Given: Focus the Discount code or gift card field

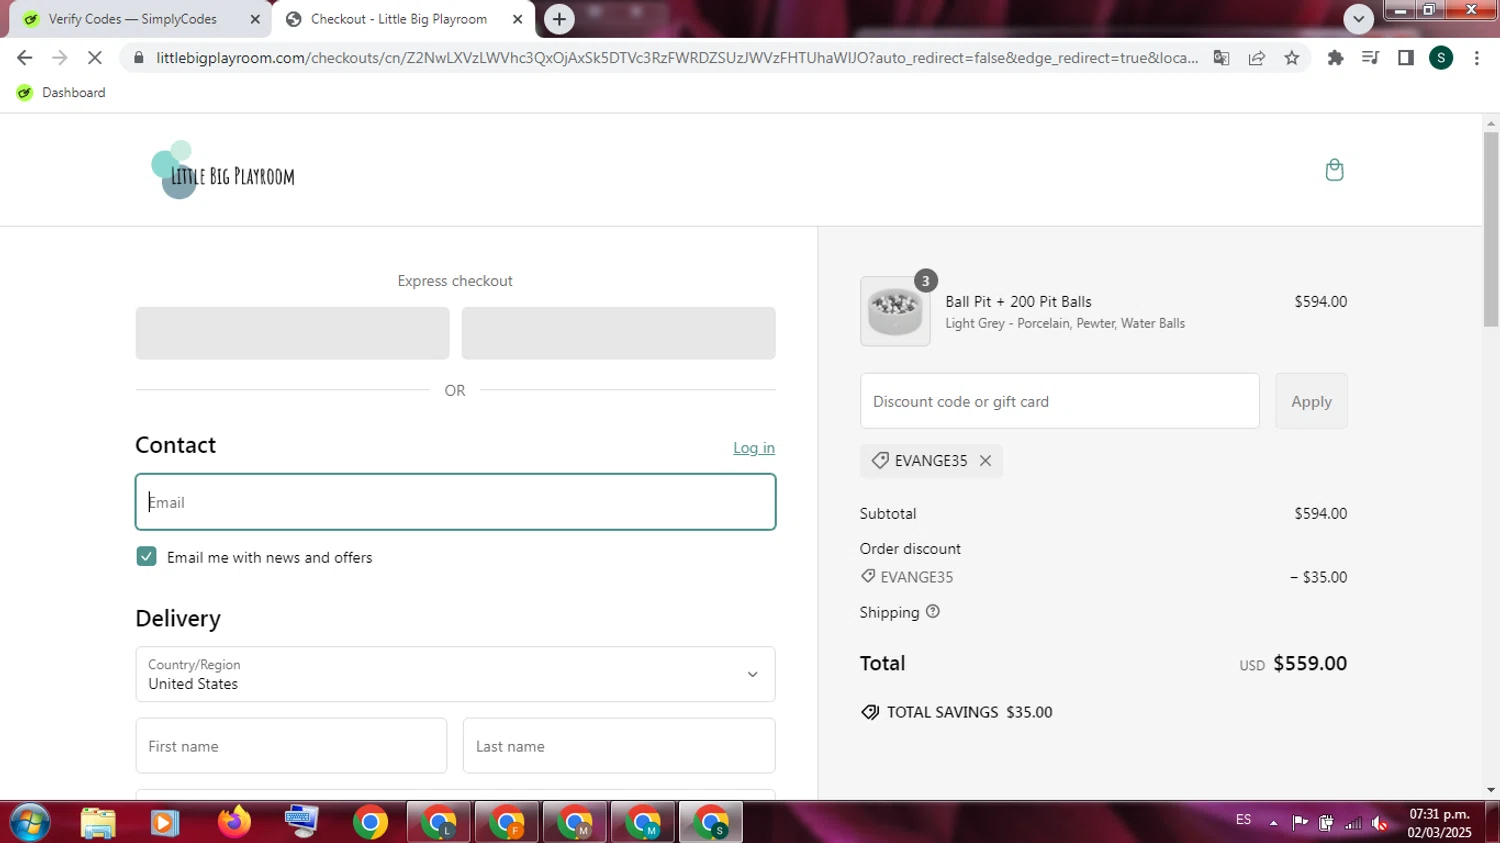Looking at the screenshot, I should coord(1060,401).
